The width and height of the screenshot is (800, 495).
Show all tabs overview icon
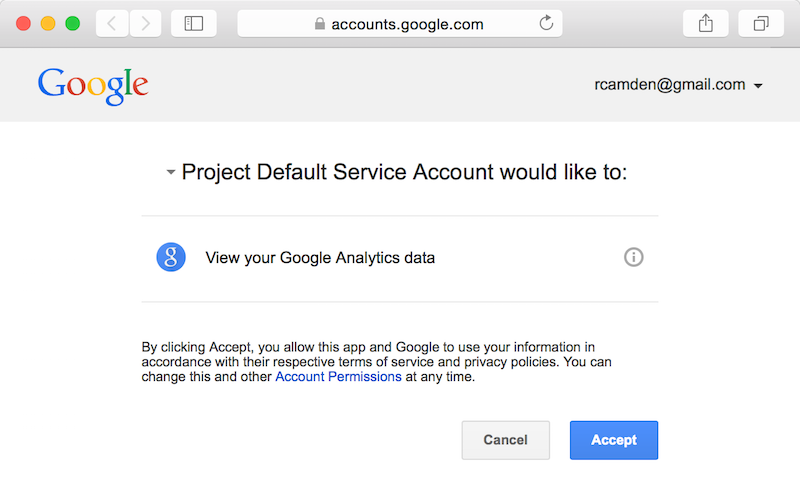pos(761,23)
